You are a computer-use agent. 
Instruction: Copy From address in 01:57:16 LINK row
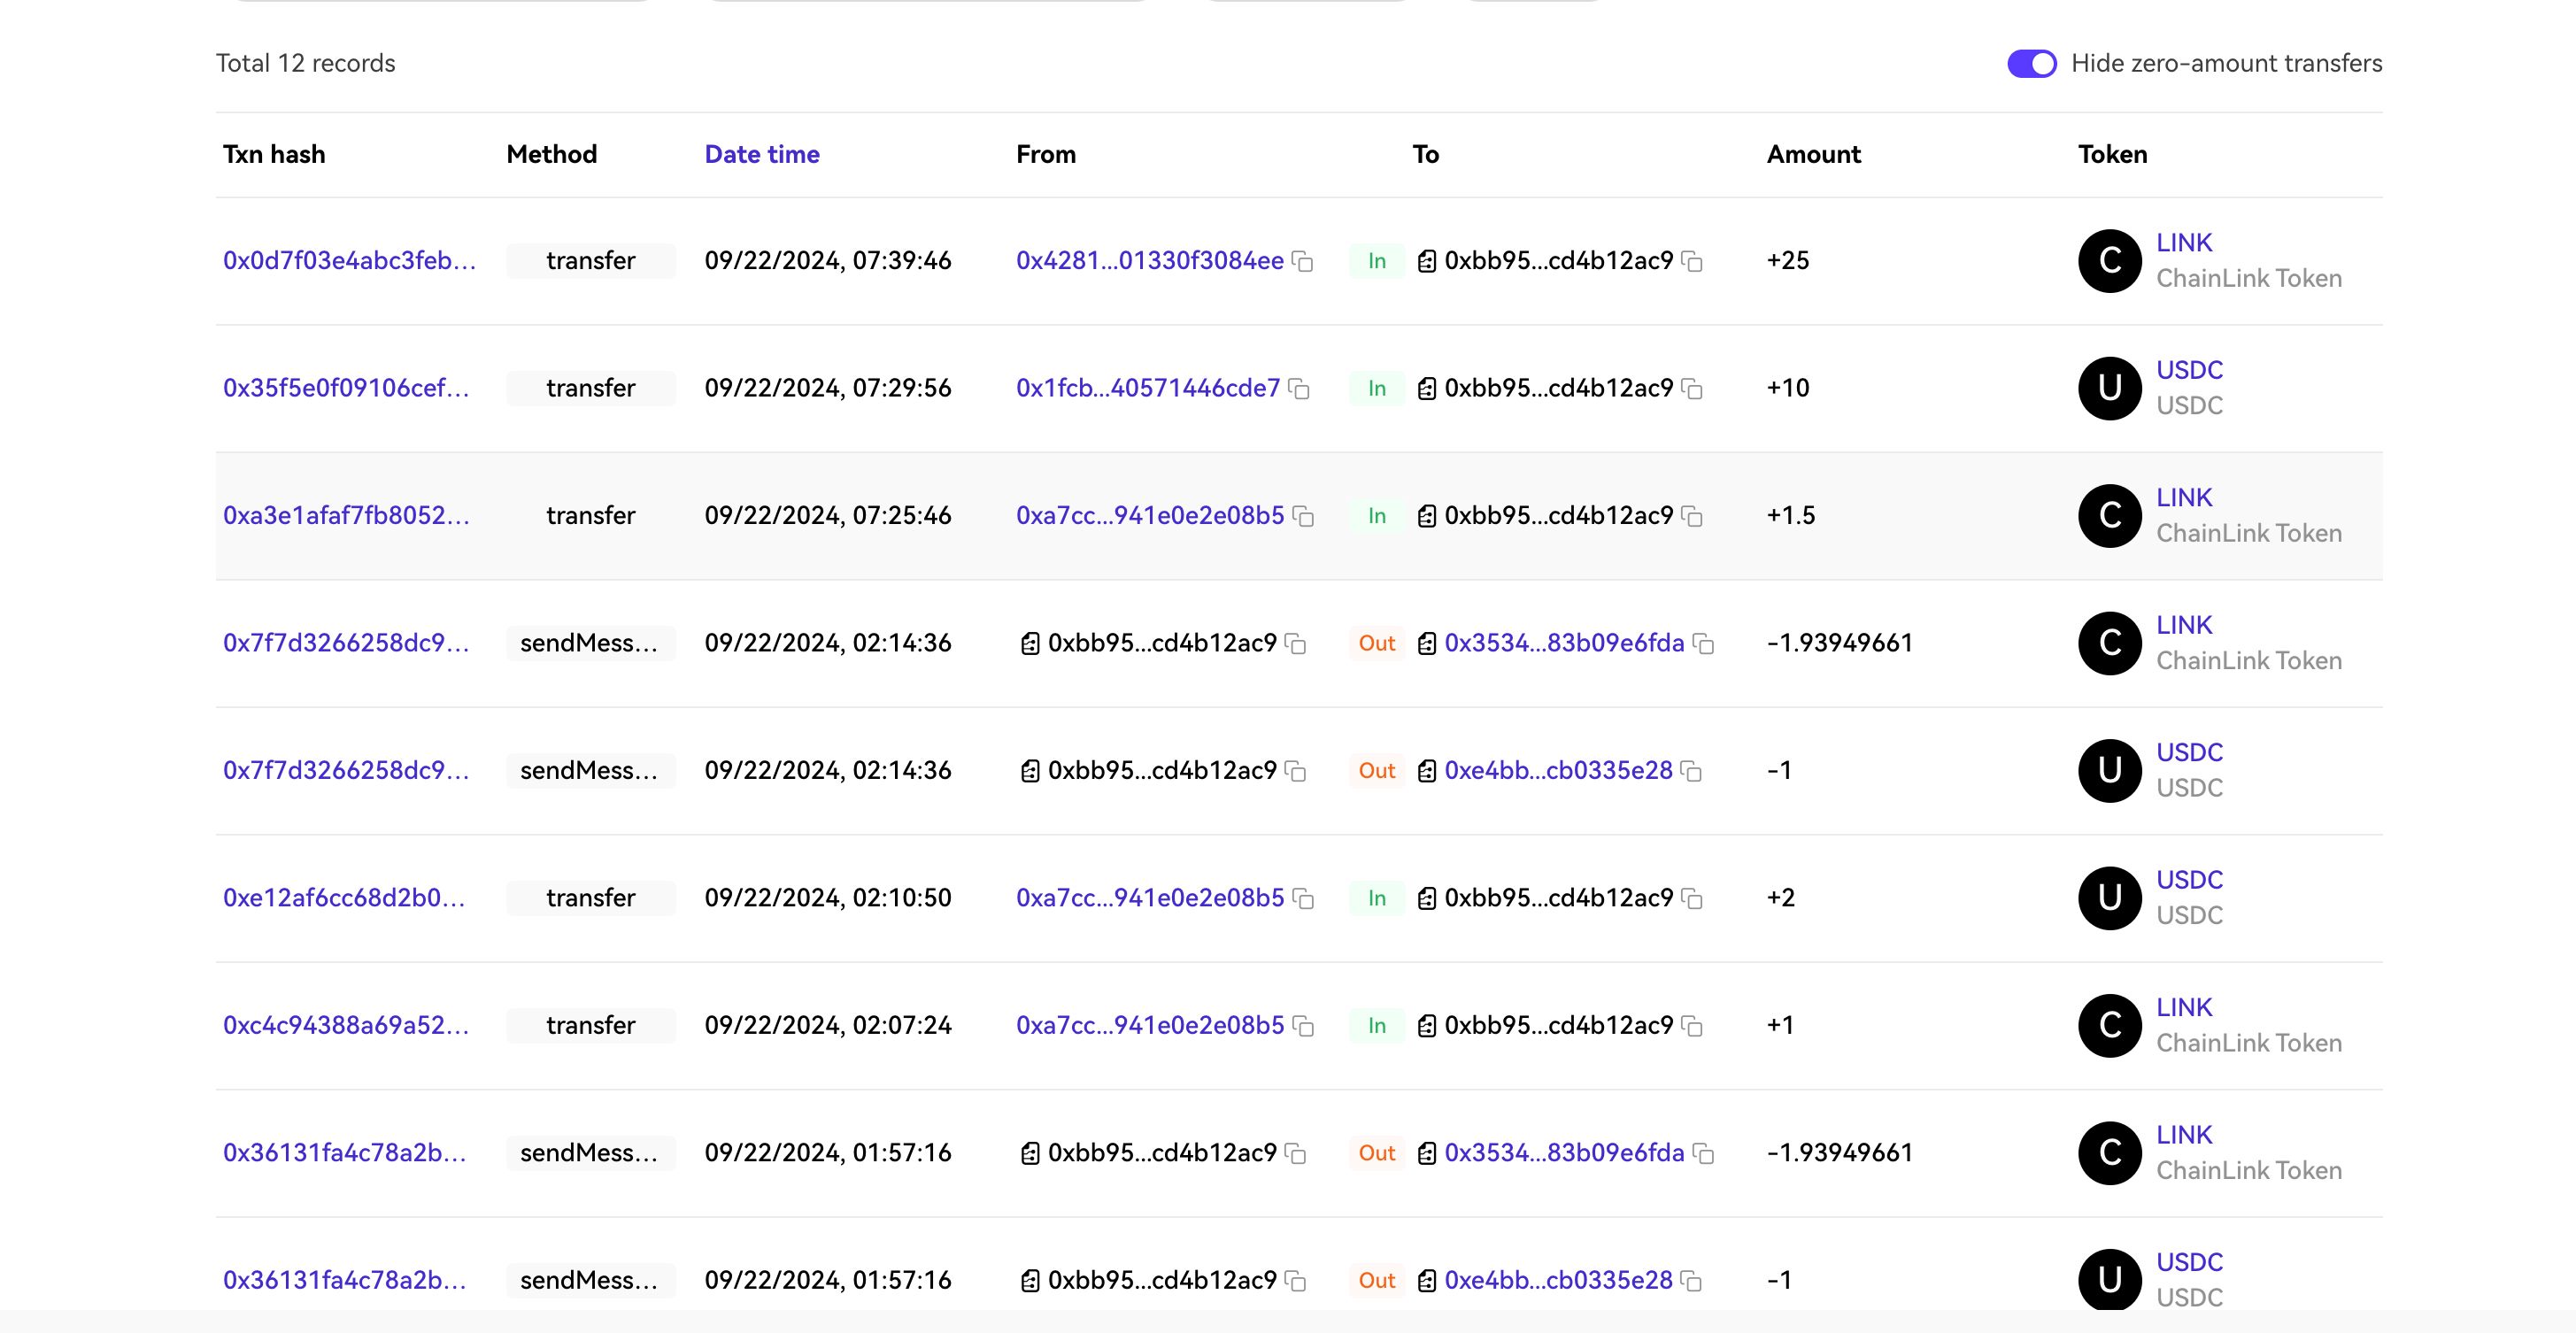coord(1296,1153)
